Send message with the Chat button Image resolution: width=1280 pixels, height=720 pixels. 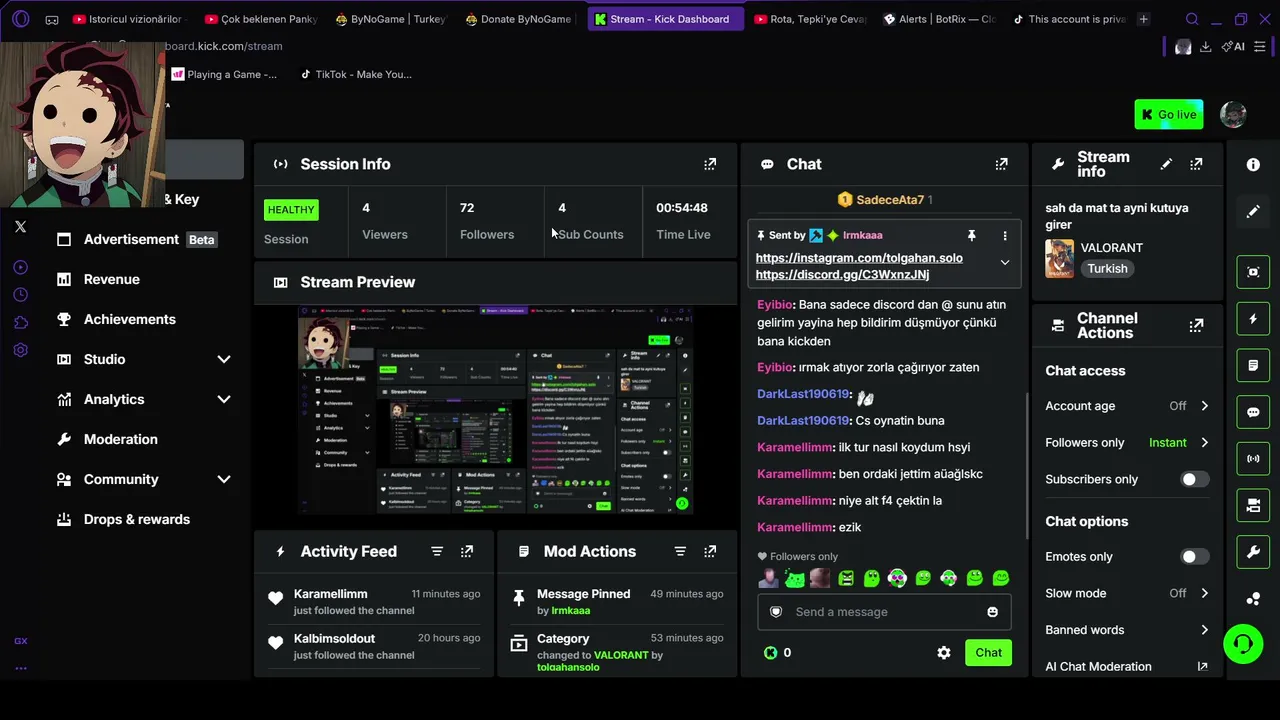989,653
